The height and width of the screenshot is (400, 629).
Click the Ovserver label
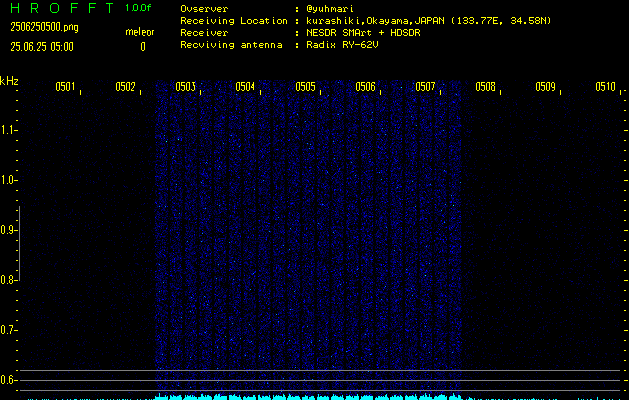[204, 9]
